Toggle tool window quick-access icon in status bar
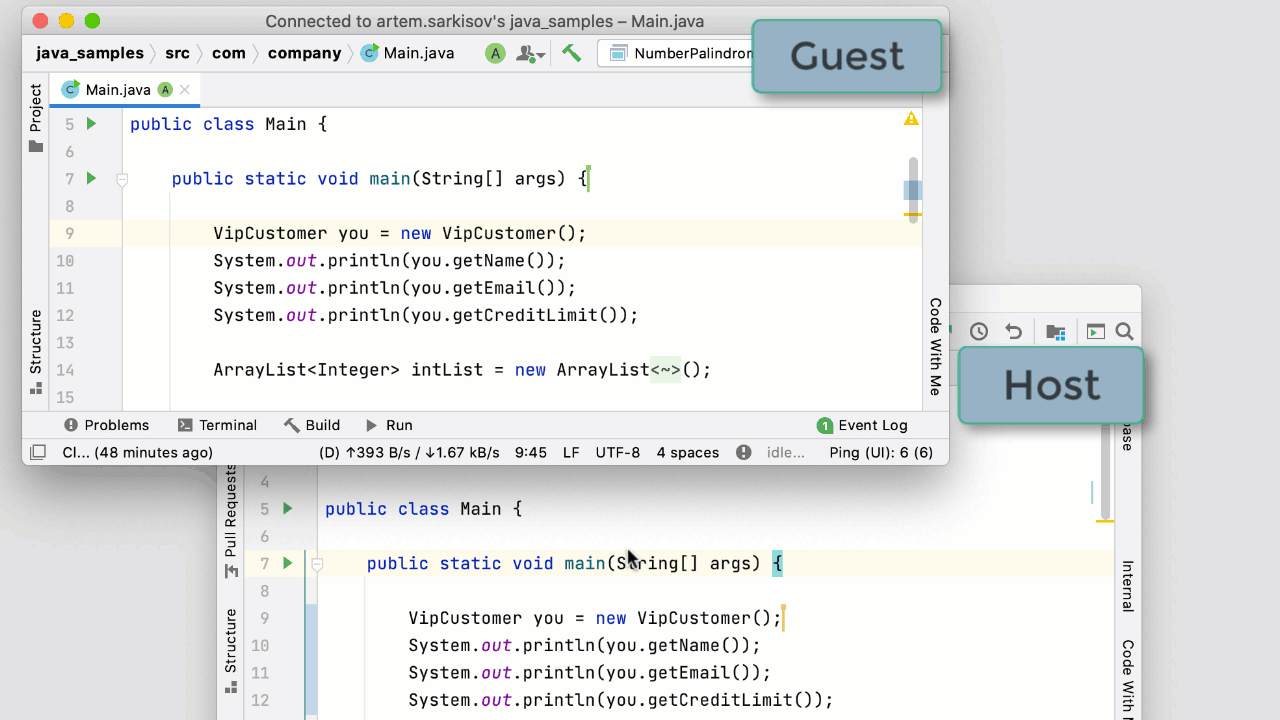 (x=37, y=452)
